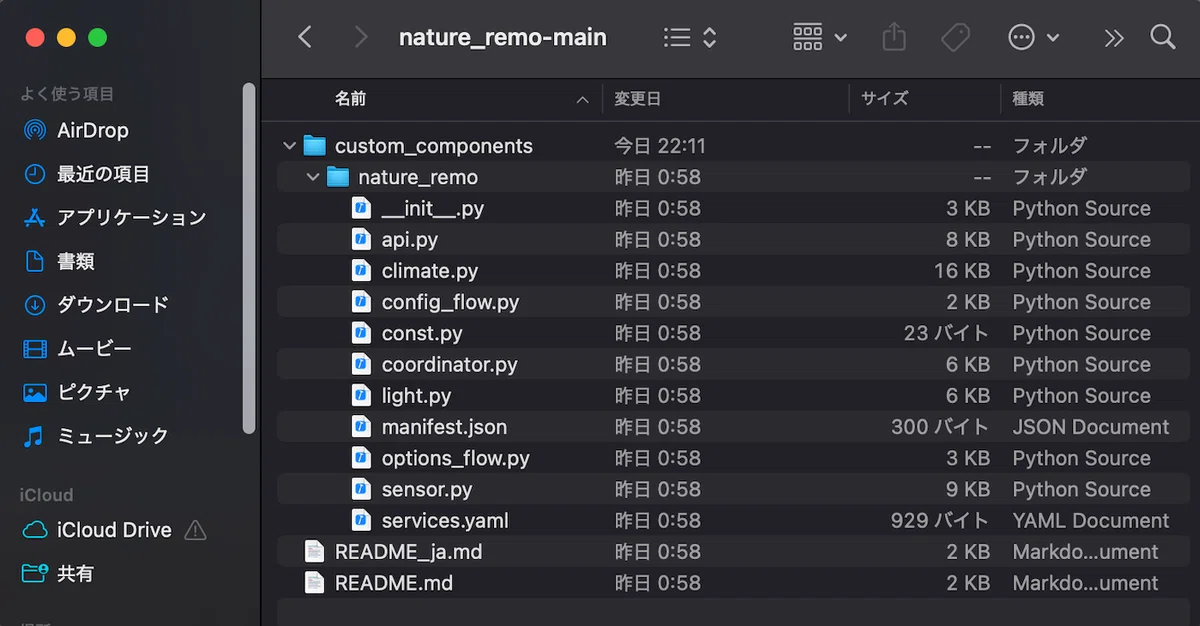Select the config_flow.py file icon

coord(362,301)
